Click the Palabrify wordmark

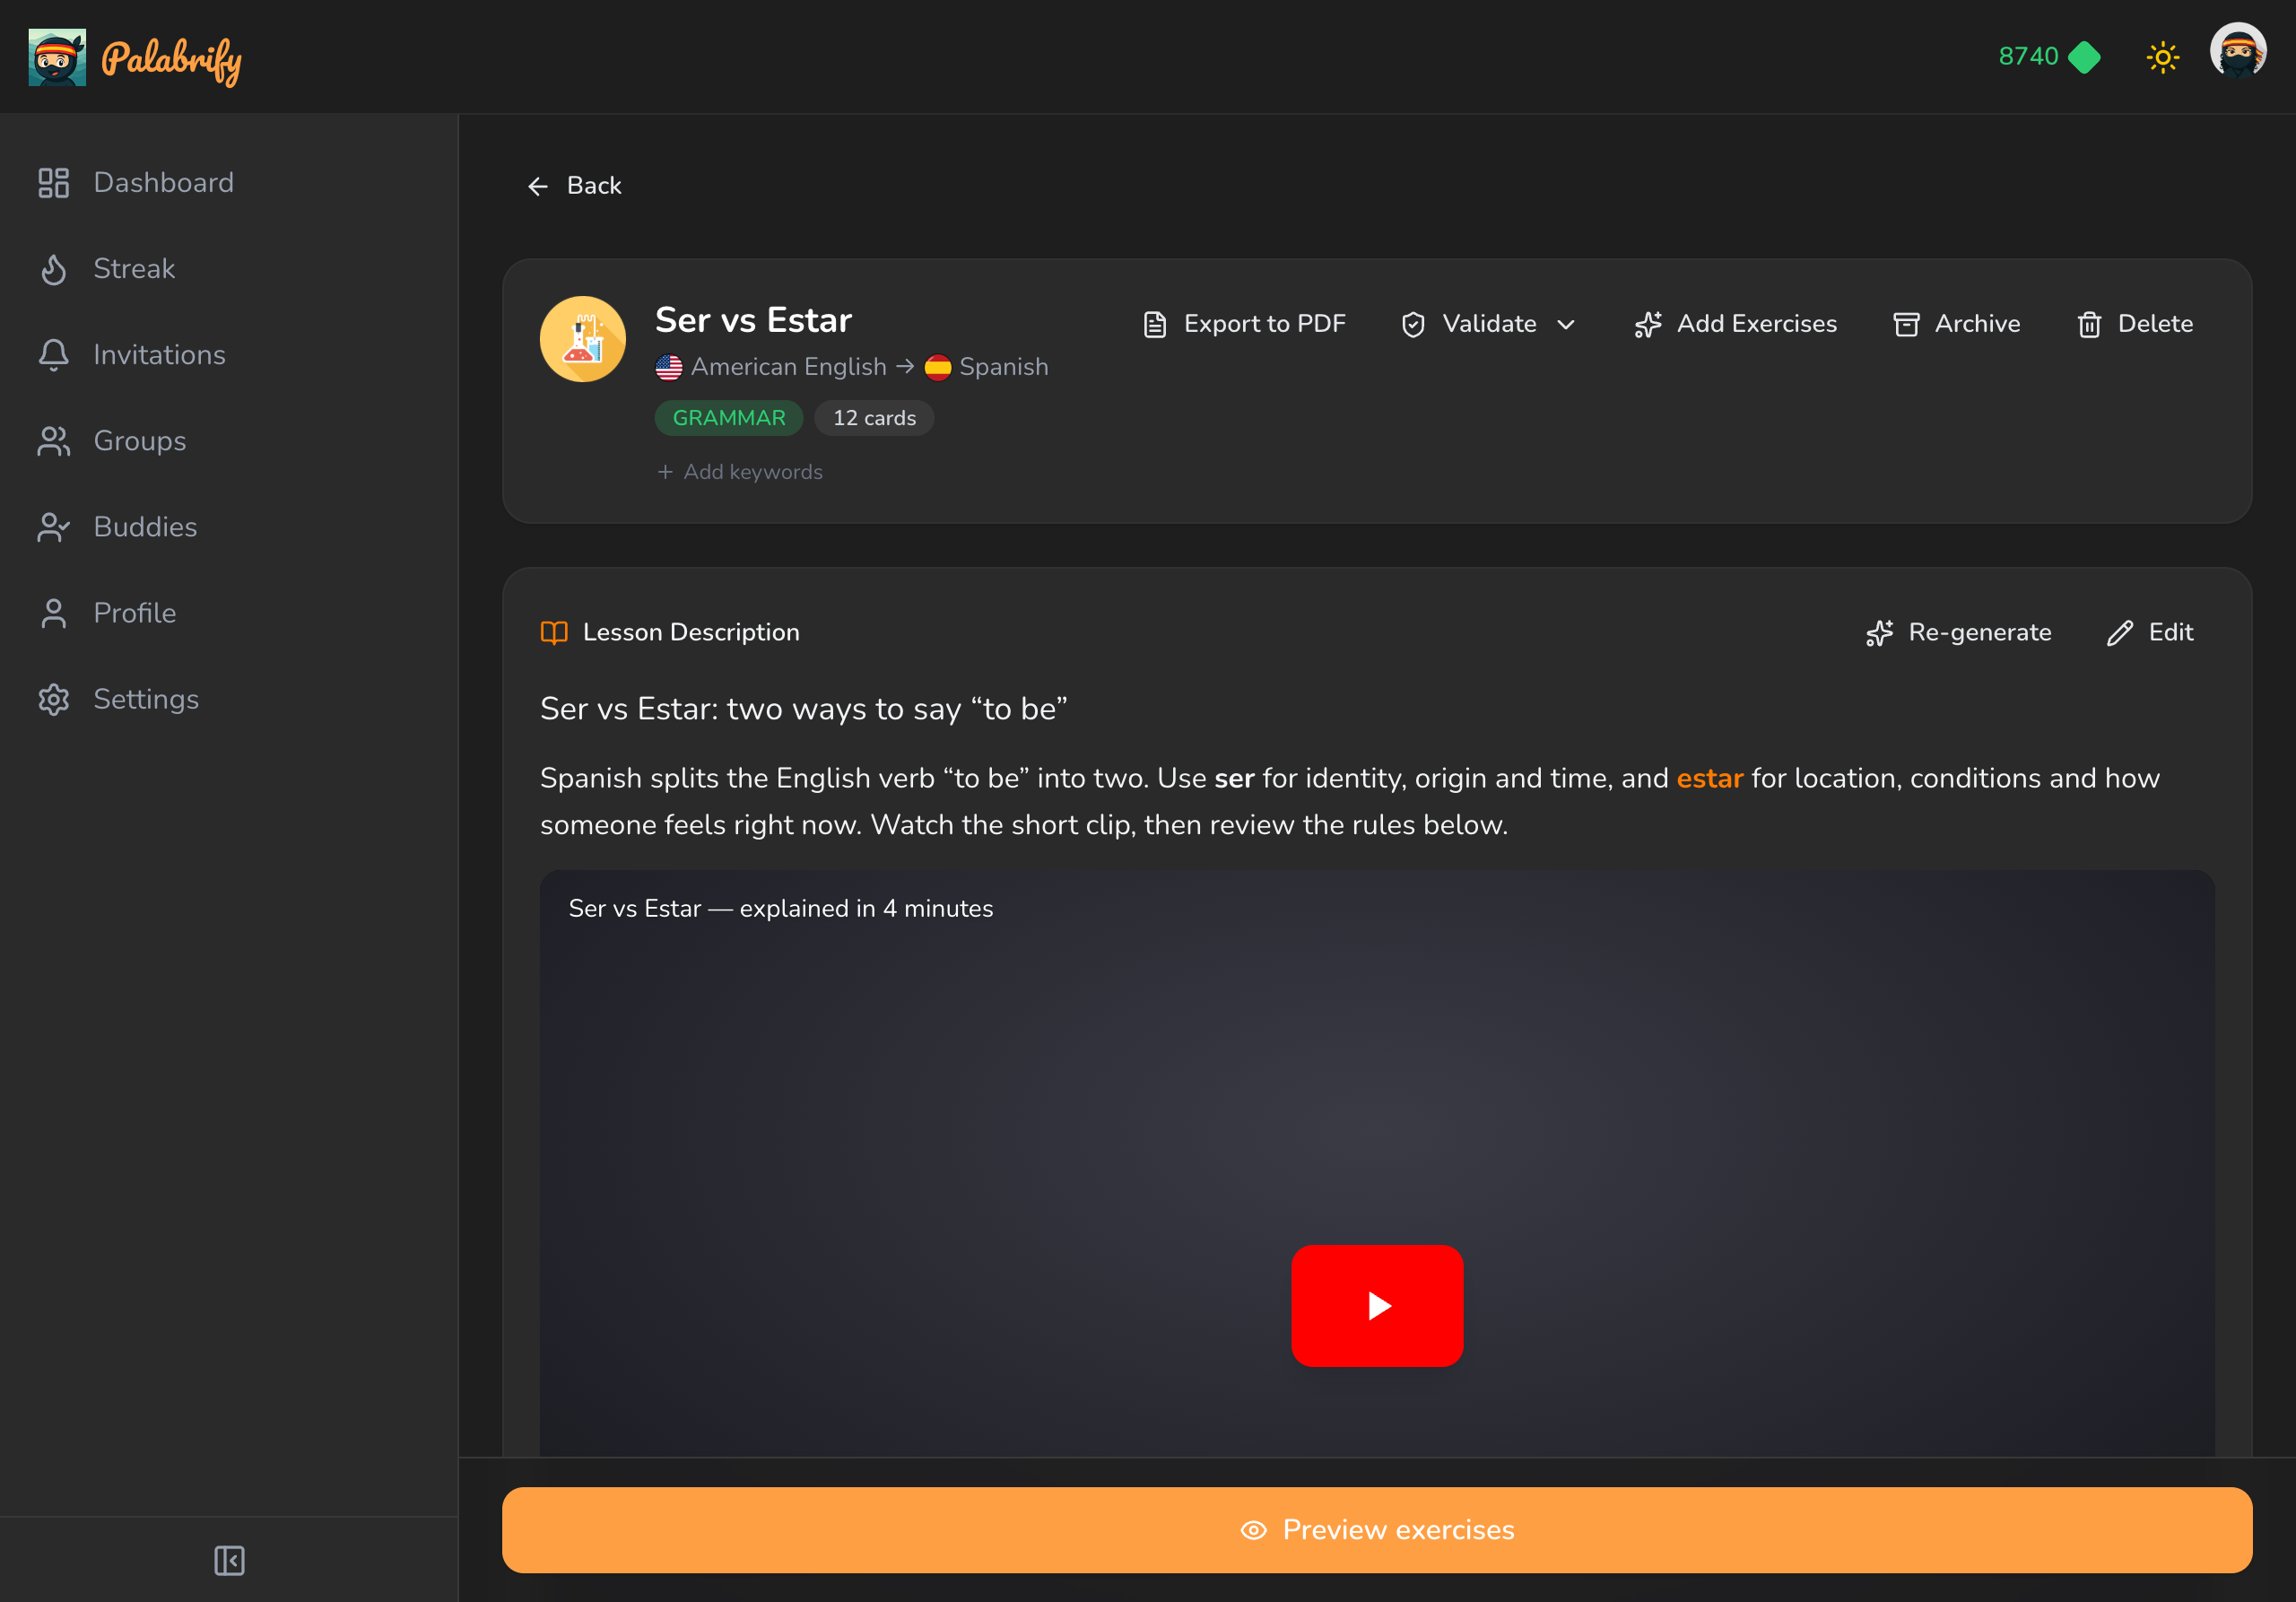coord(172,59)
